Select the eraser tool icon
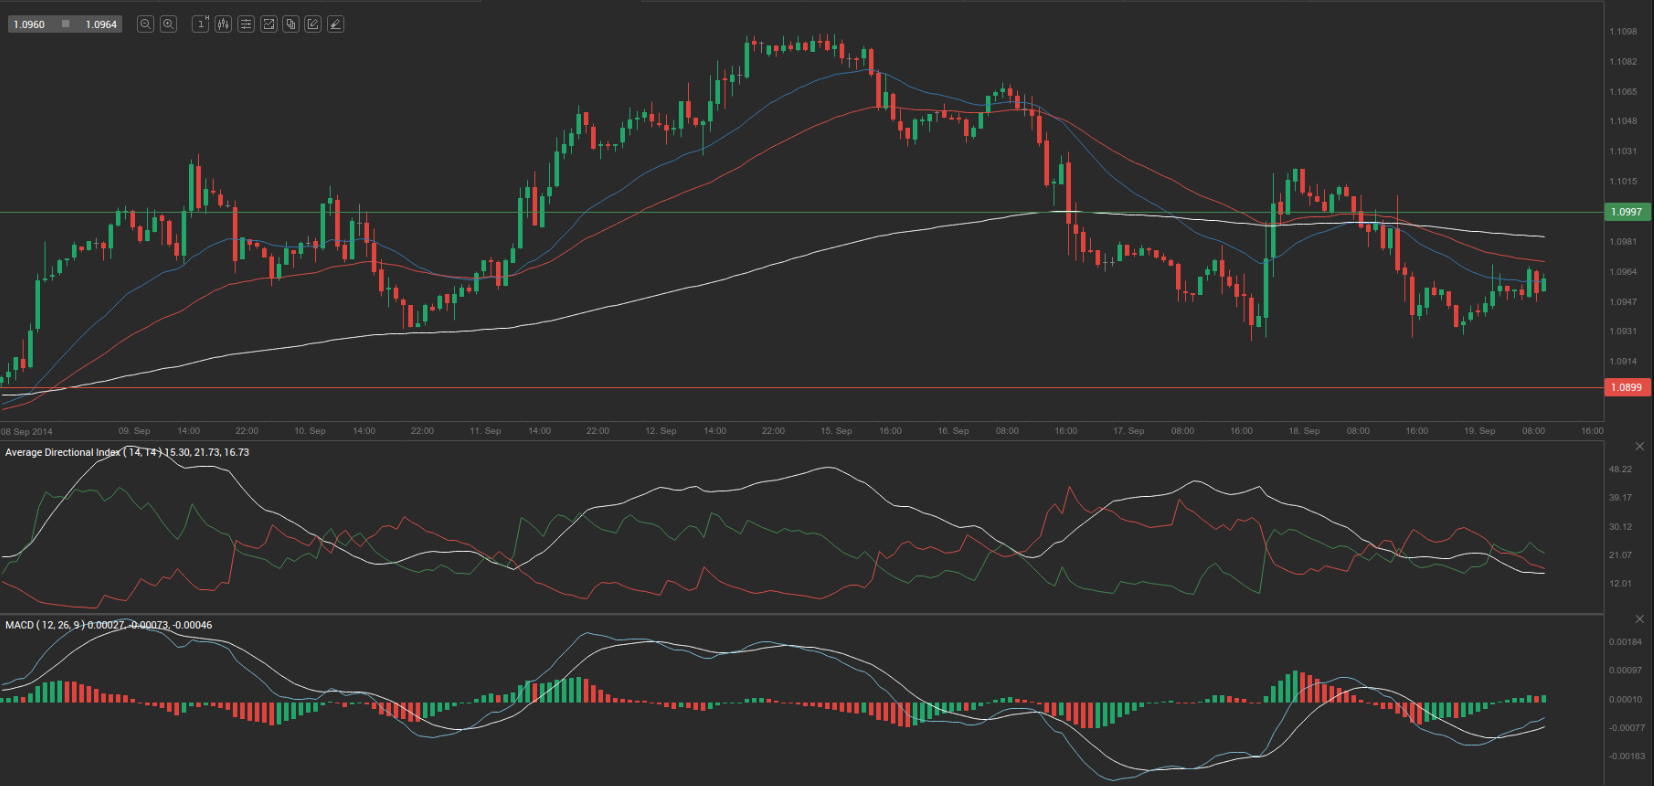Image resolution: width=1654 pixels, height=786 pixels. pyautogui.click(x=335, y=24)
